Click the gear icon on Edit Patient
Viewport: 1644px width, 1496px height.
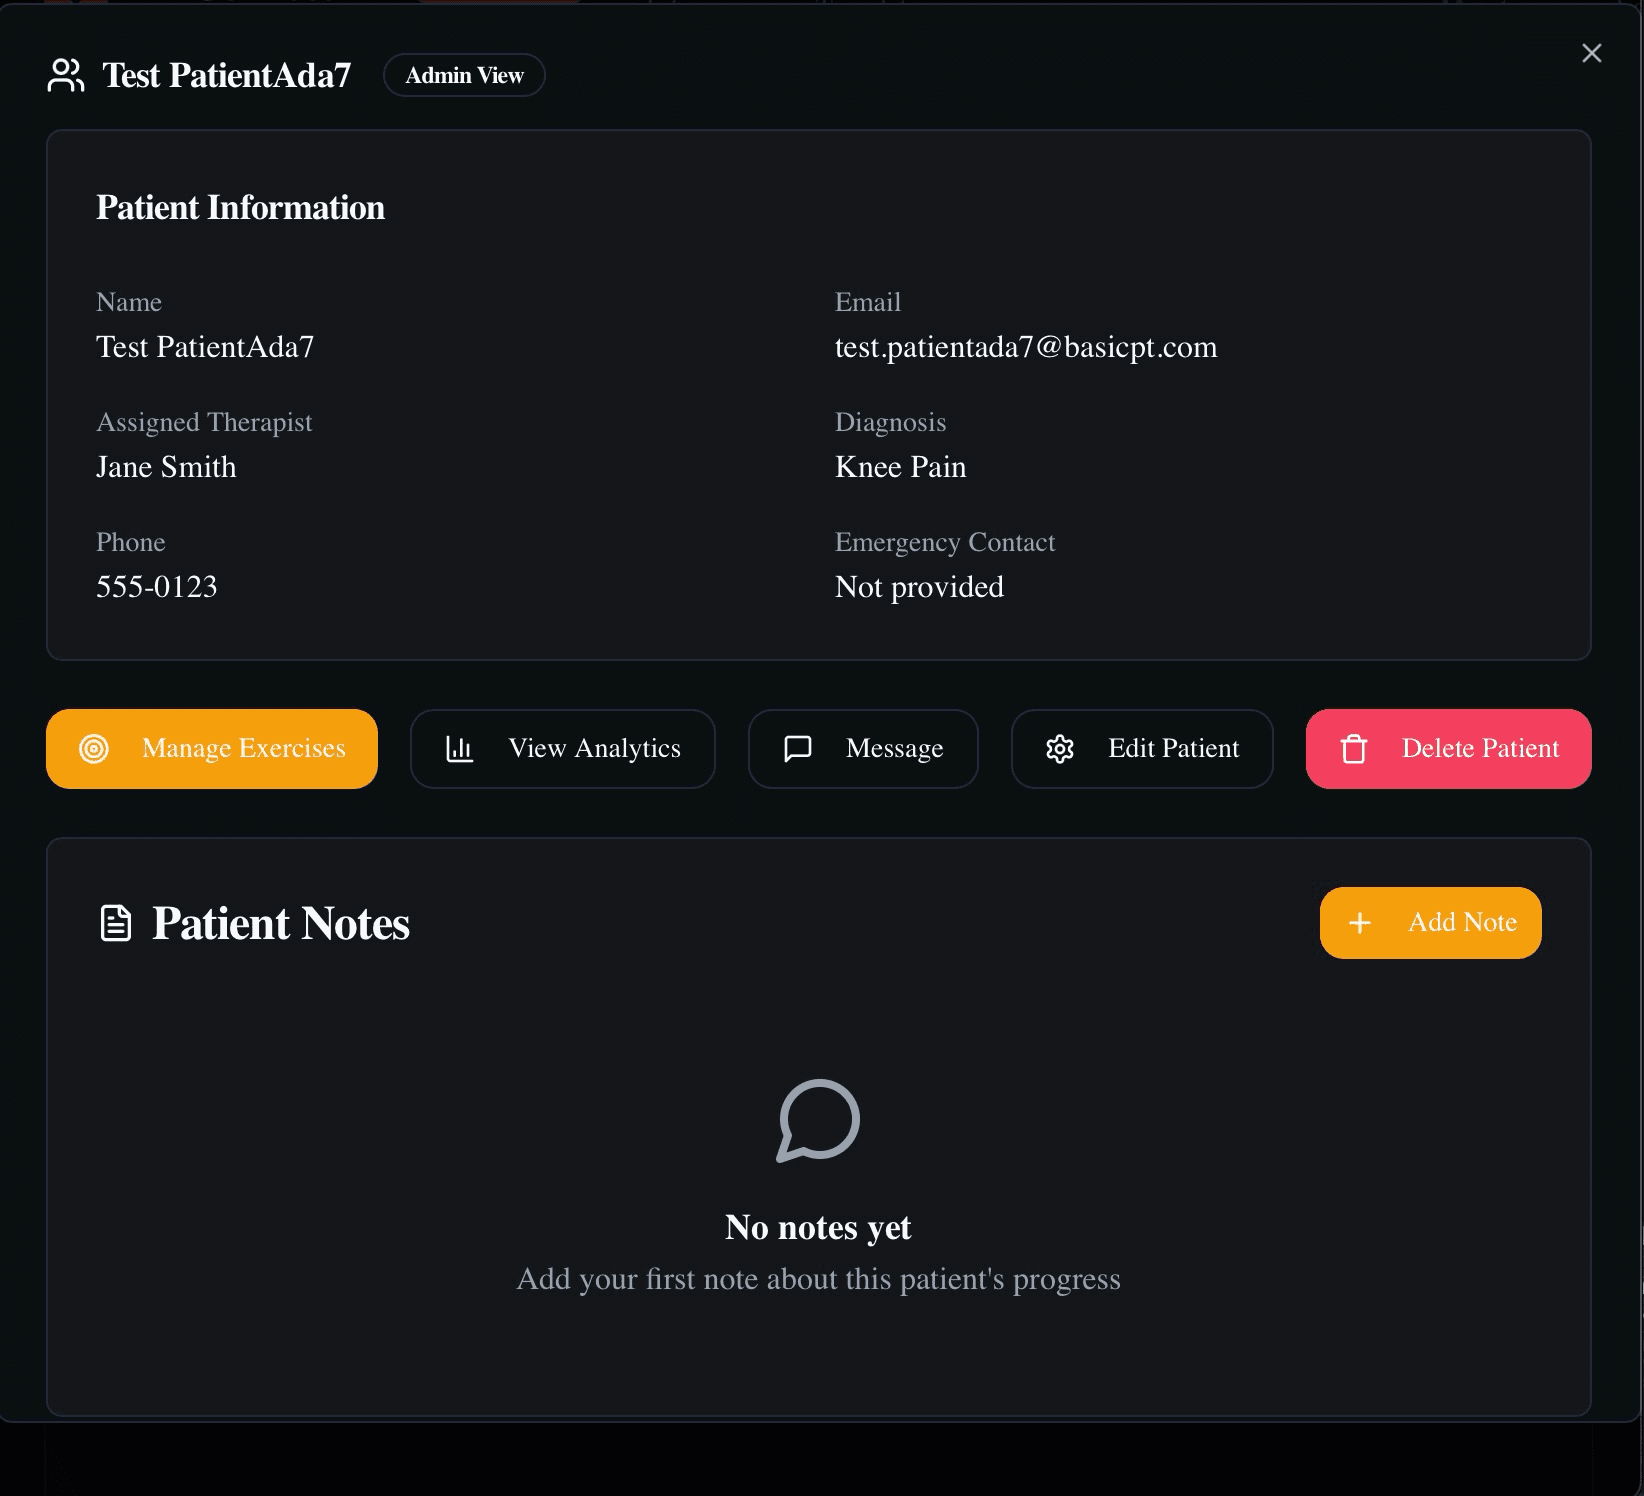pos(1060,748)
